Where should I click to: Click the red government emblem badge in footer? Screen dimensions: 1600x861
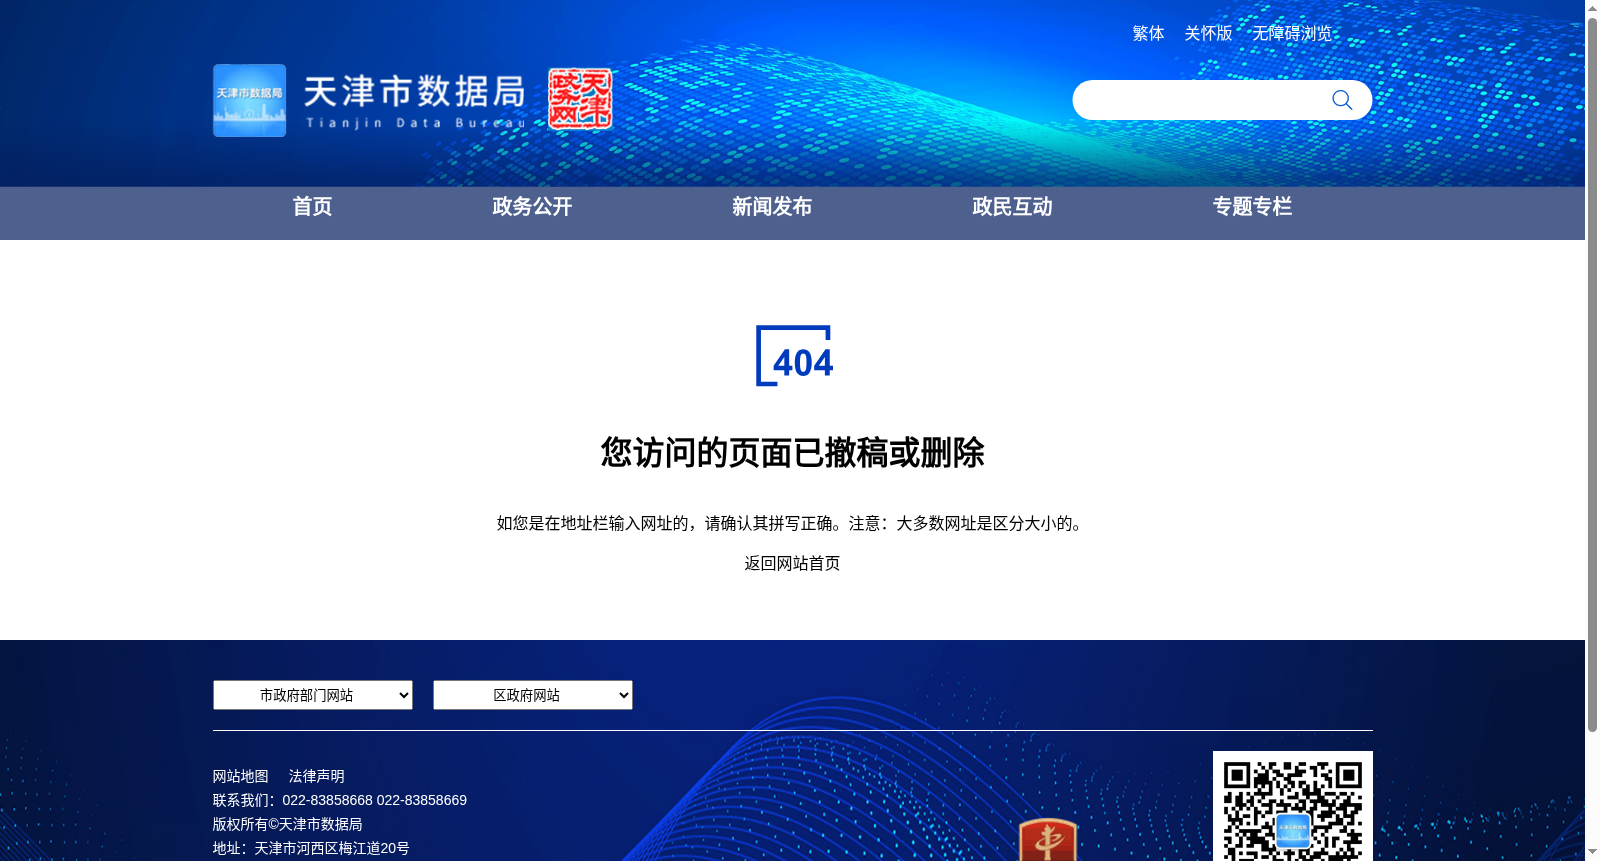click(x=1048, y=840)
